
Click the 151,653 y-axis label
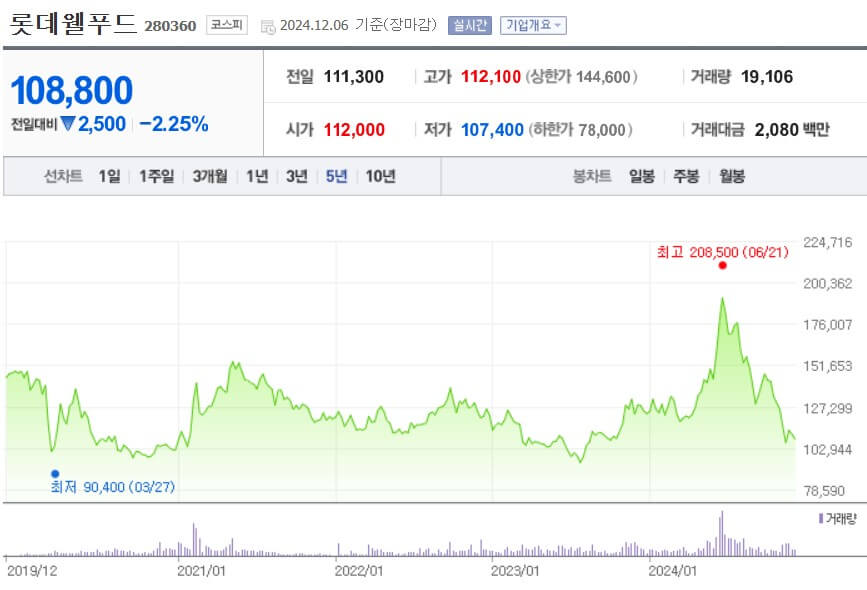click(828, 366)
